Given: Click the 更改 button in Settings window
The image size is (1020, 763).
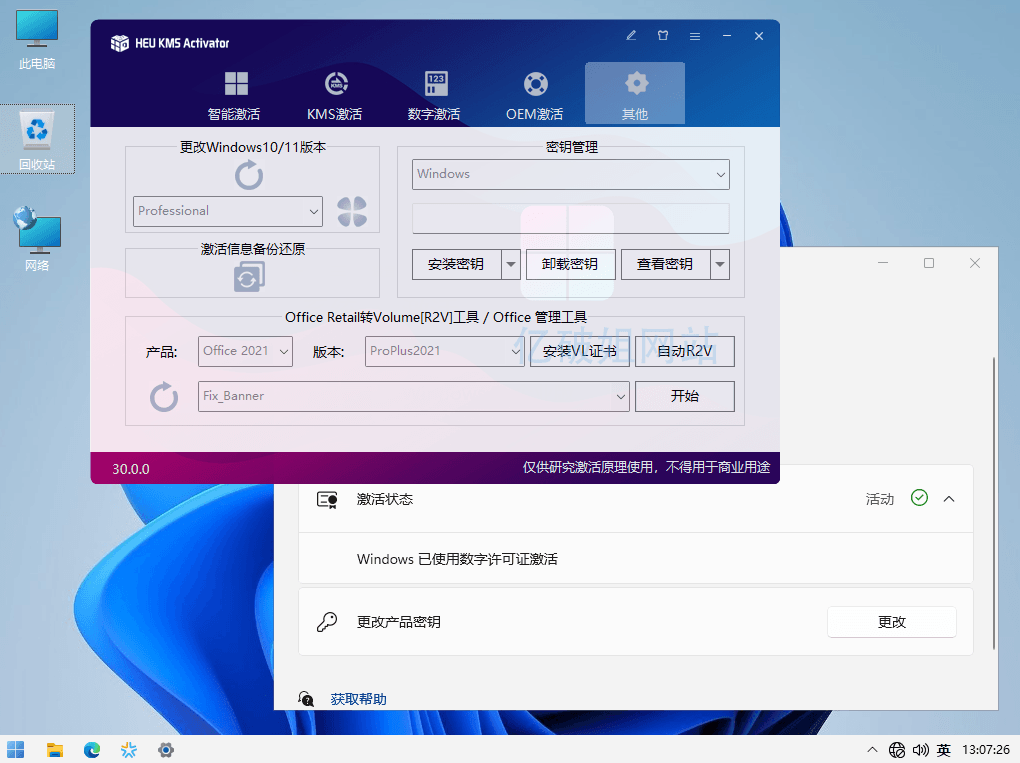Looking at the screenshot, I should click(x=892, y=622).
